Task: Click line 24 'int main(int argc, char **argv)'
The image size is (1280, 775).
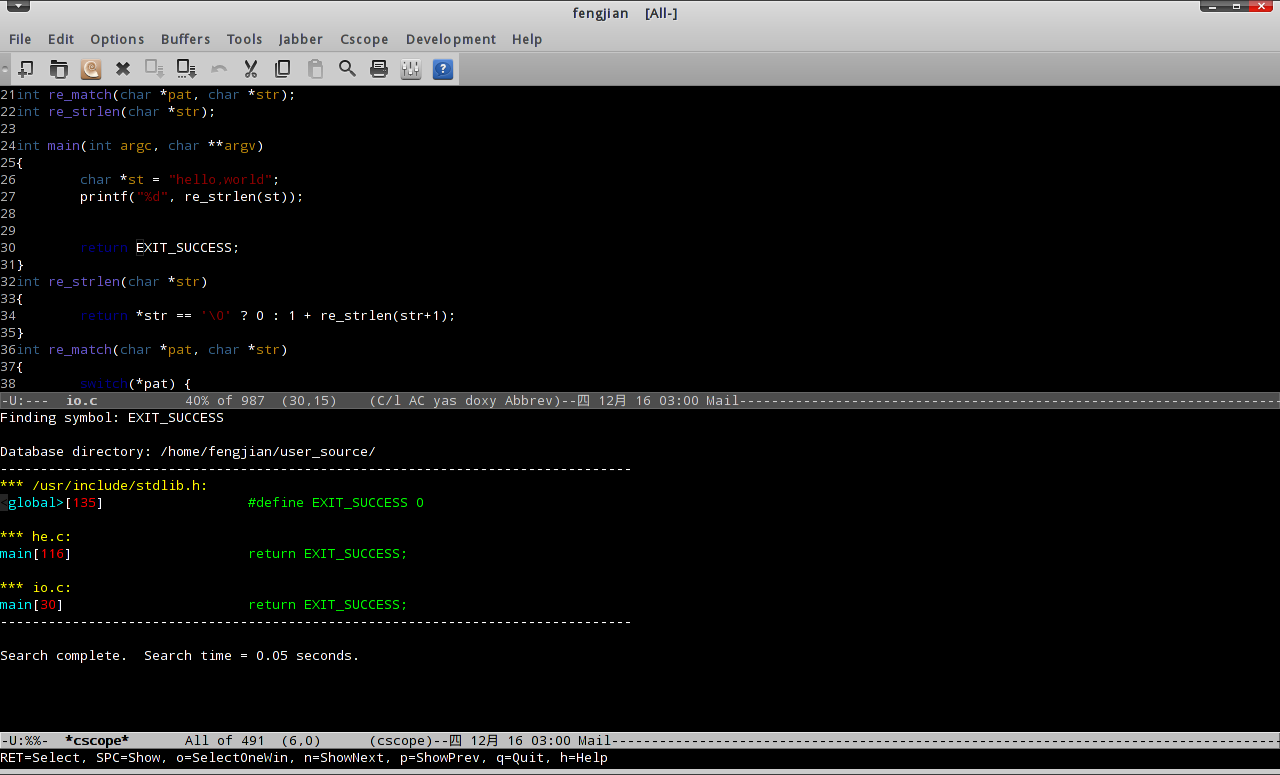Action: point(140,145)
